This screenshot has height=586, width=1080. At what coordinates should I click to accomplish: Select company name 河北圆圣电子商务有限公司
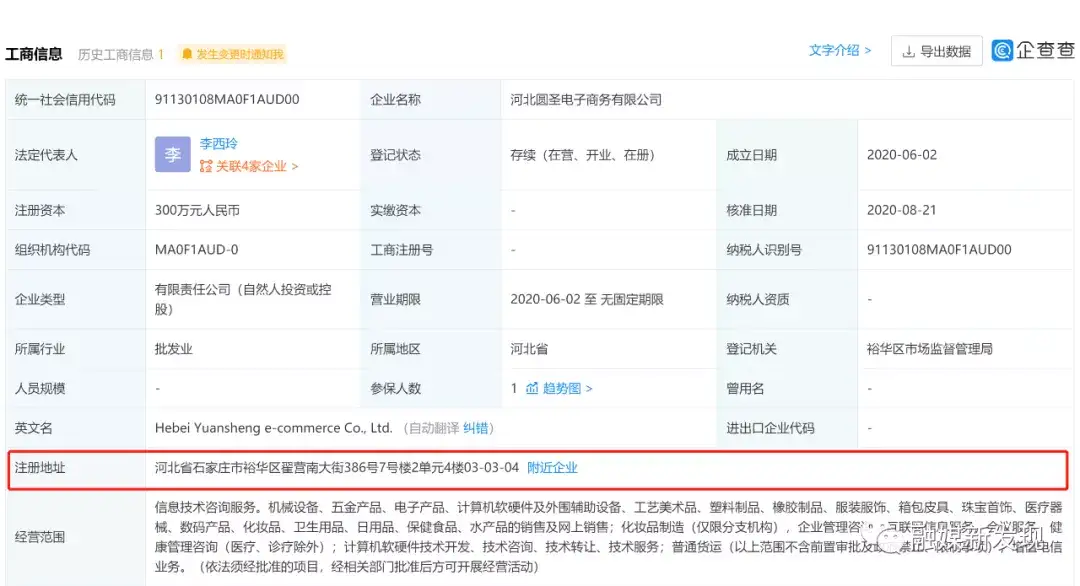[x=585, y=99]
